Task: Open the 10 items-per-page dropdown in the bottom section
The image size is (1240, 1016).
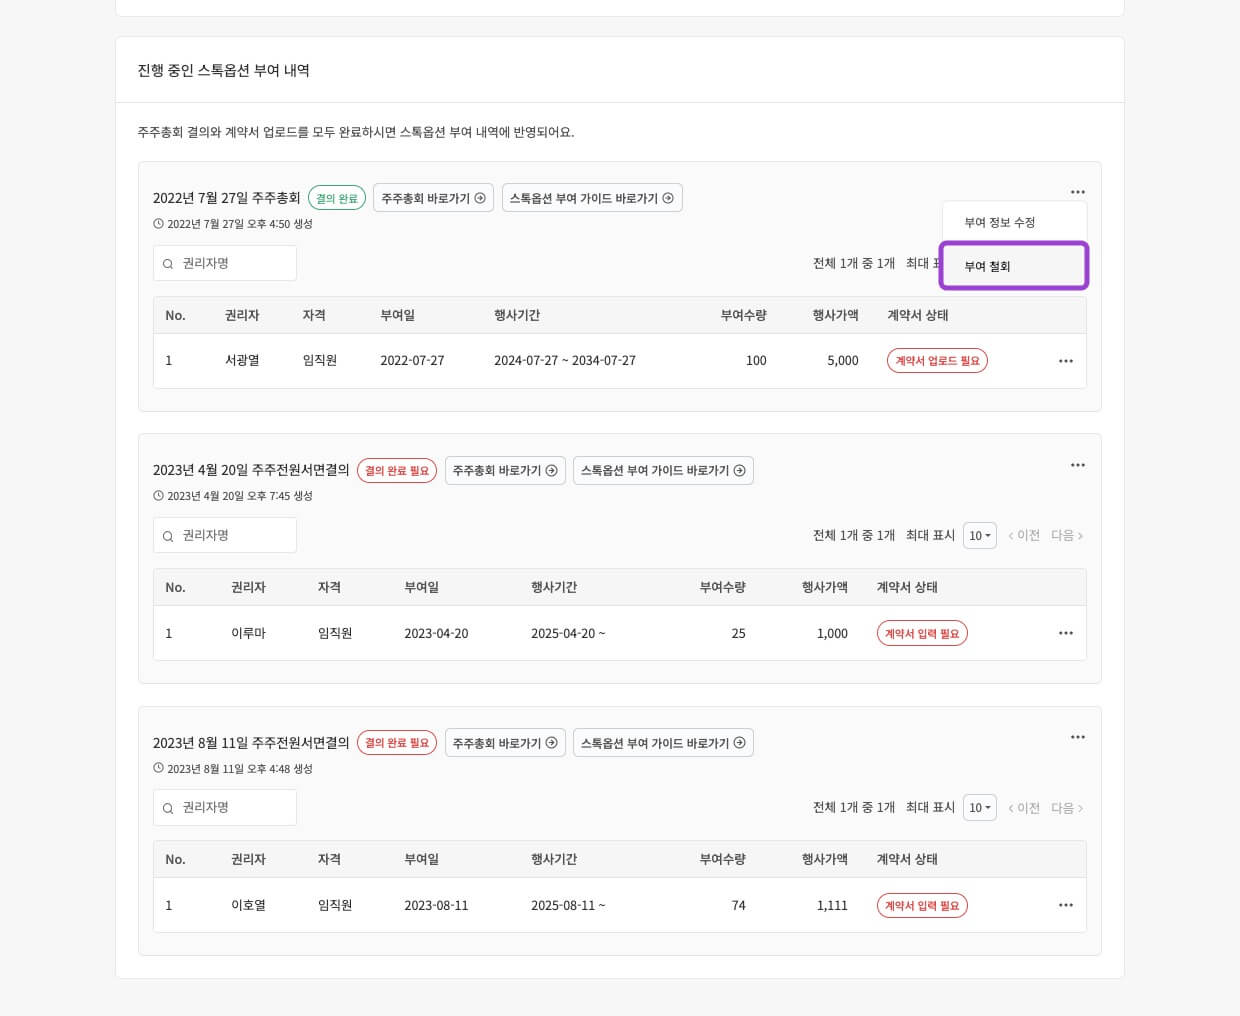Action: (x=979, y=807)
